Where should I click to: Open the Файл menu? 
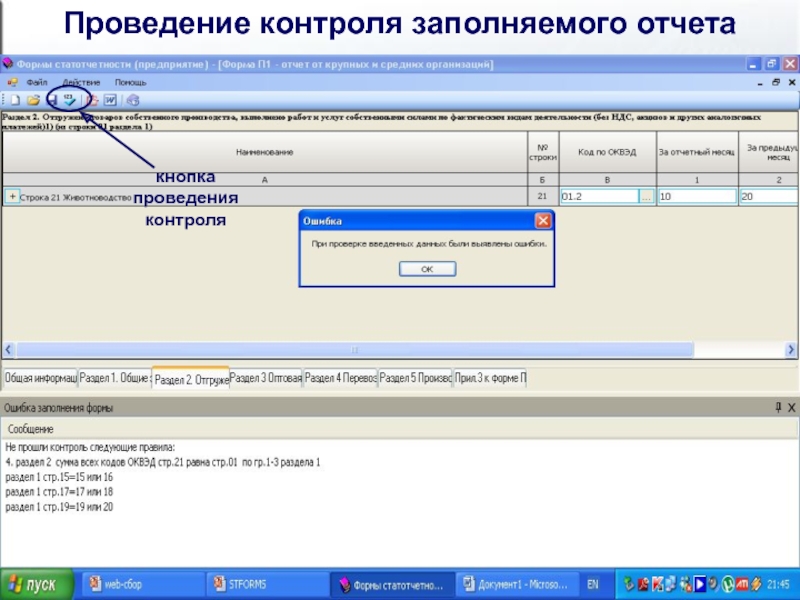point(37,82)
